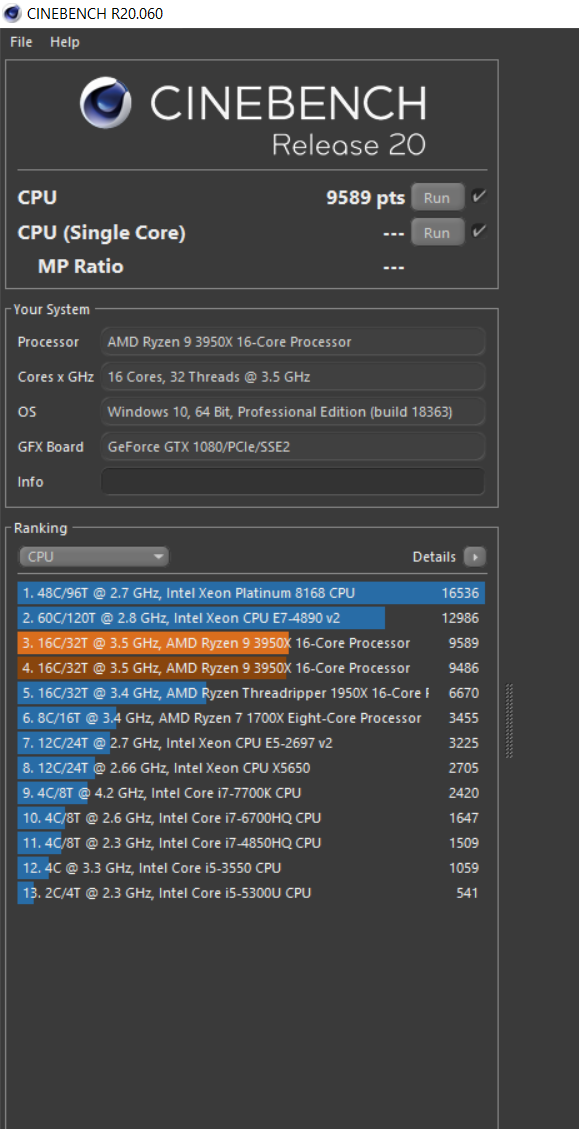Select ranking row Intel Core i7-6700HQ

click(251, 818)
